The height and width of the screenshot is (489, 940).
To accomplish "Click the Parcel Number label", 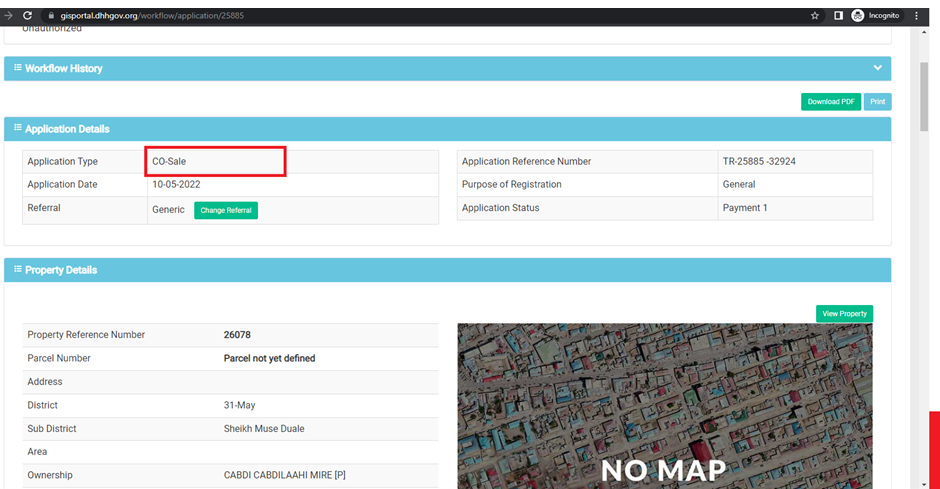I will point(59,358).
